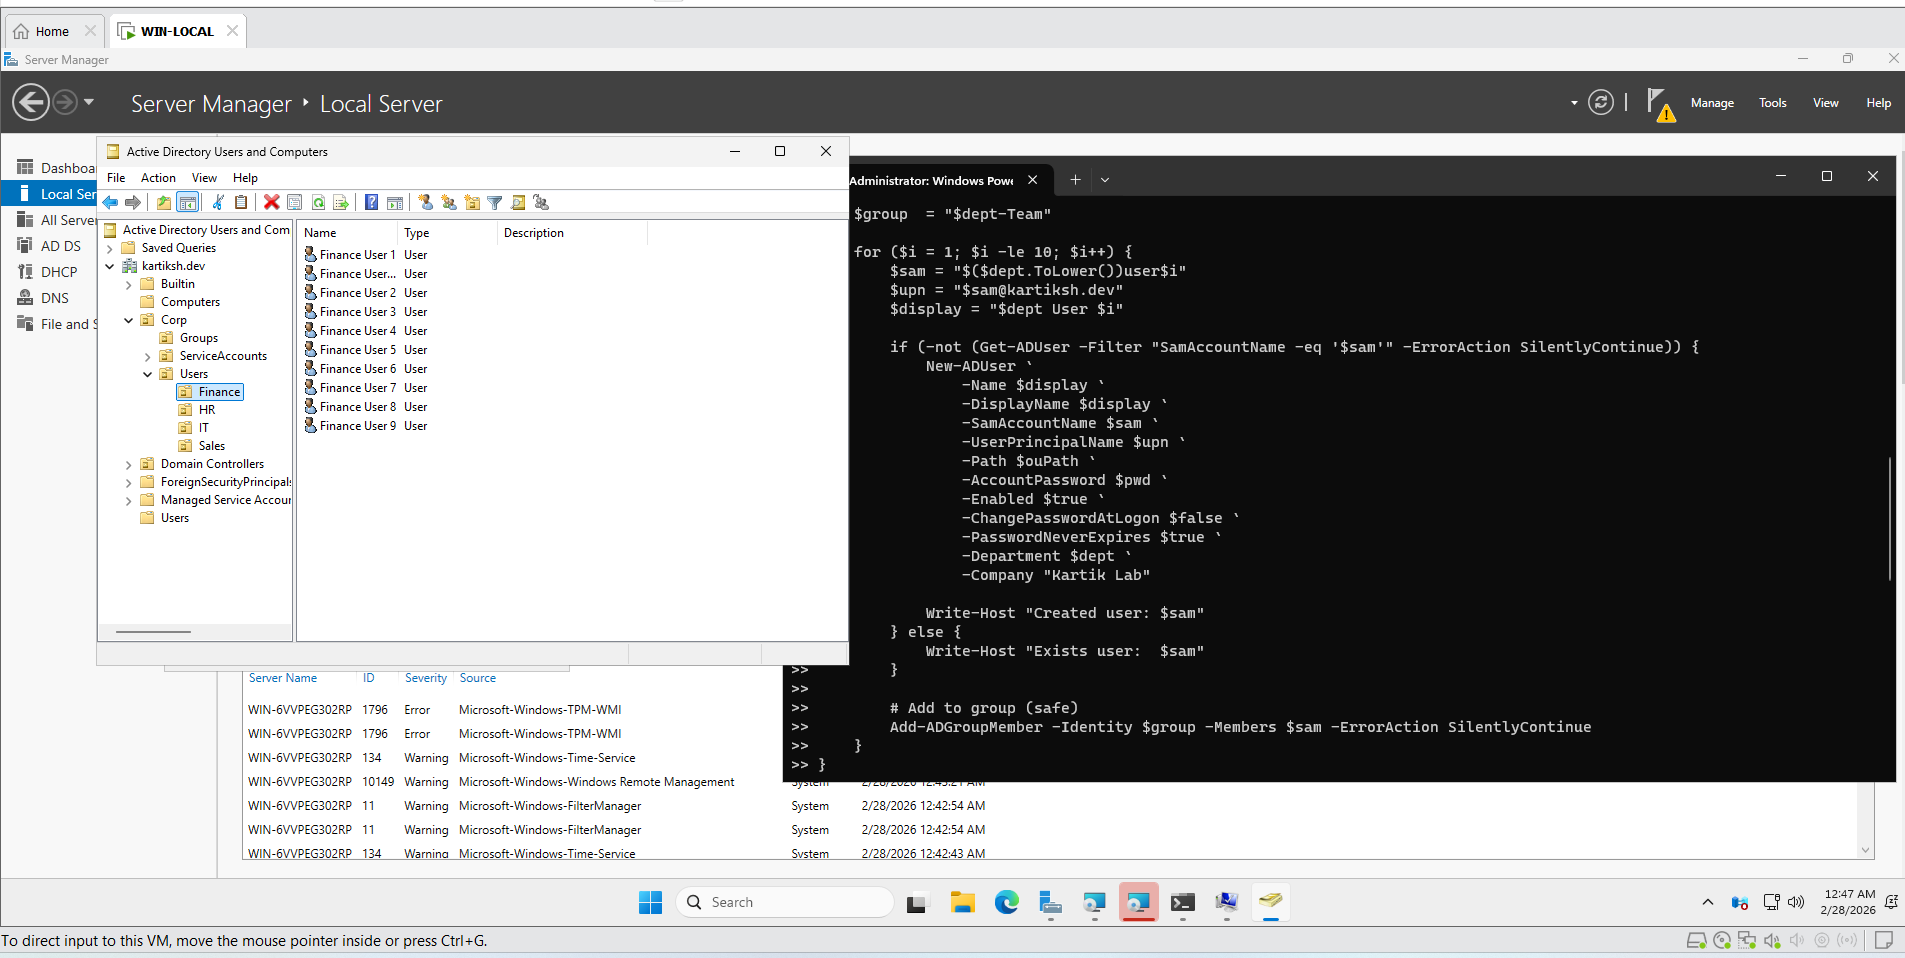Collapse the kartiksh.dev domain node
This screenshot has height=958, width=1905.
pyautogui.click(x=110, y=266)
